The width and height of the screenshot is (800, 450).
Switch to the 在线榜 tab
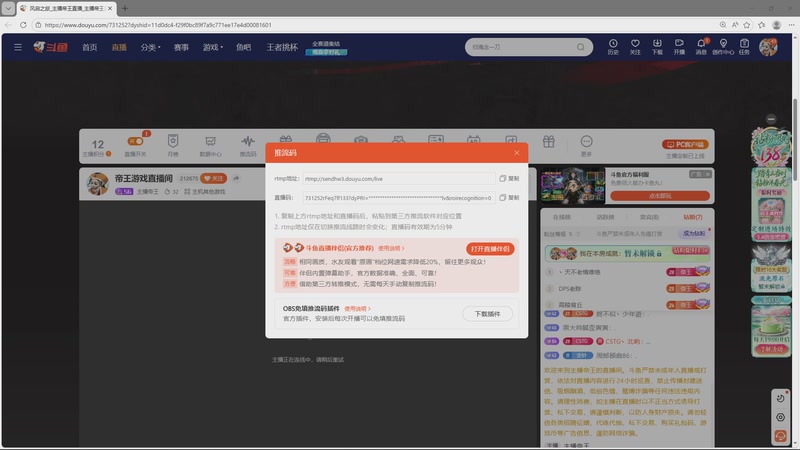[x=562, y=217]
